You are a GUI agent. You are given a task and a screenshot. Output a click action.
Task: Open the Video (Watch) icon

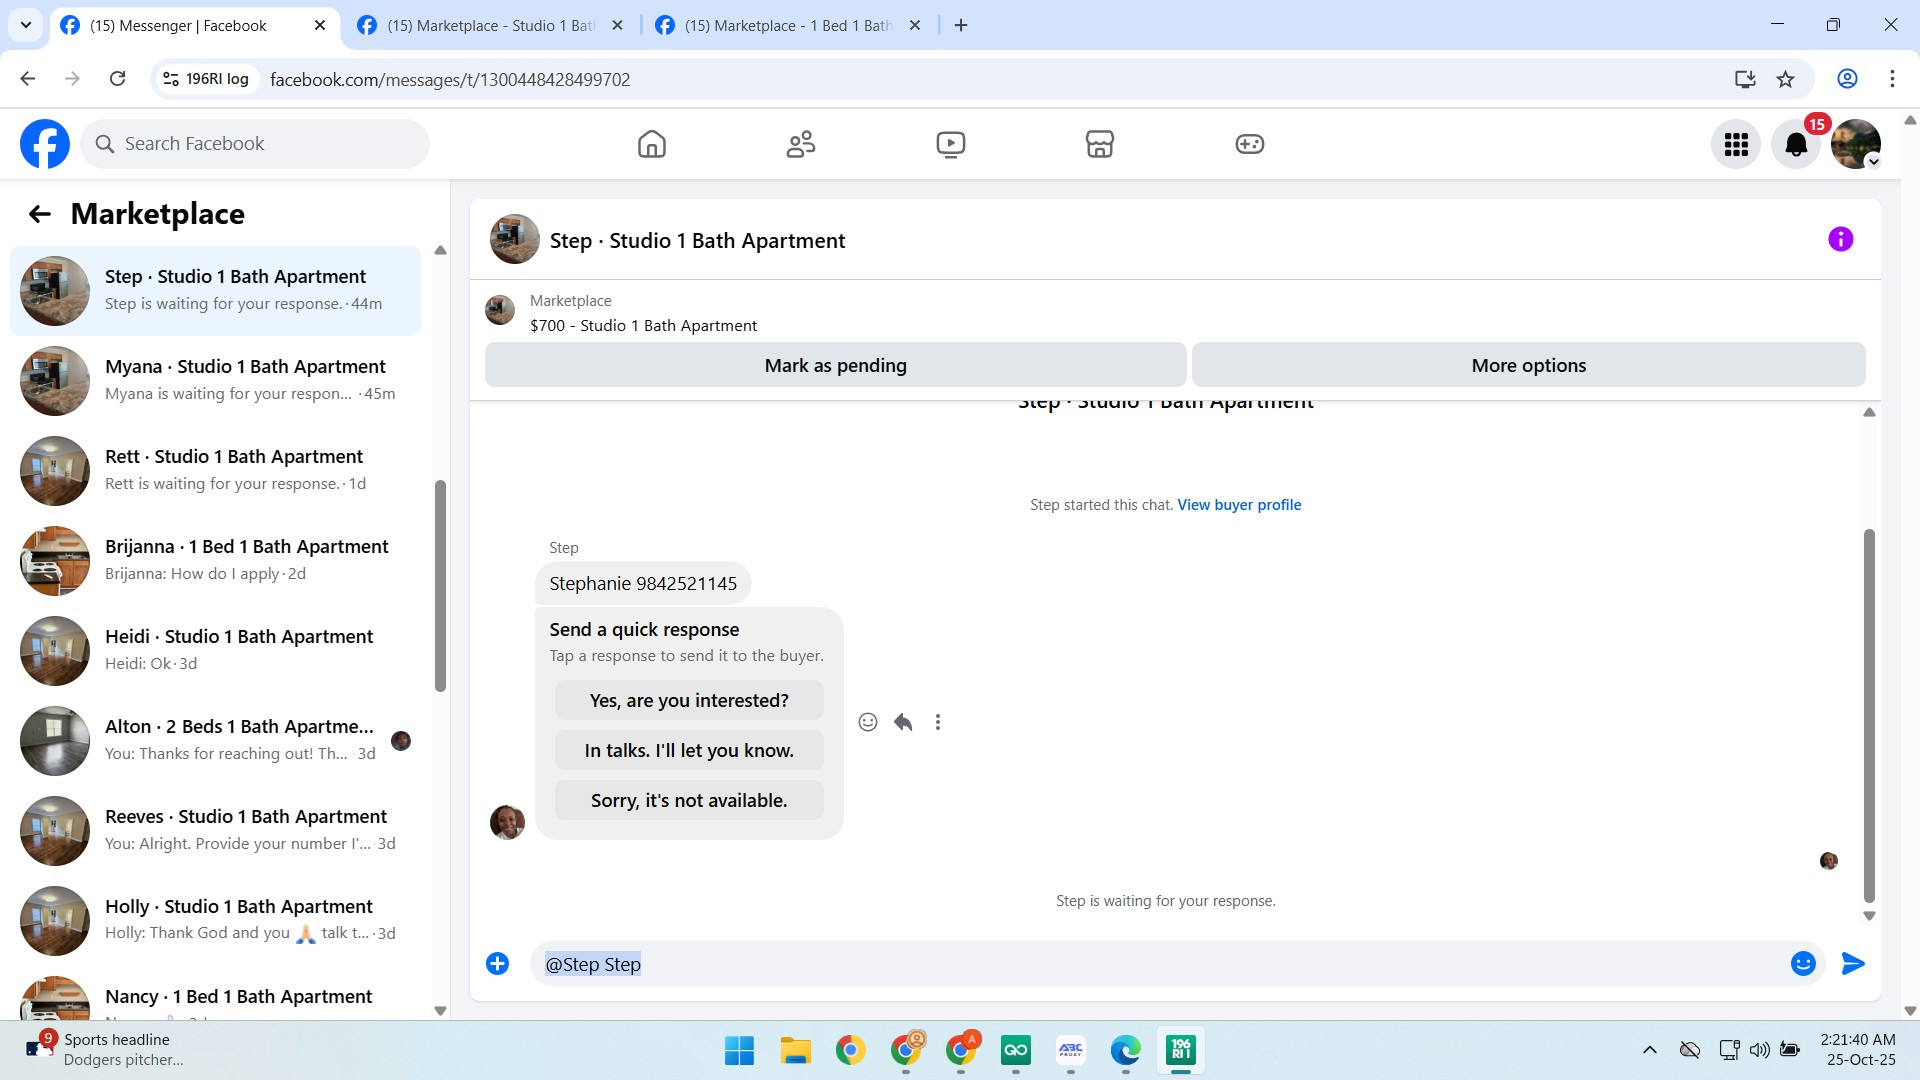[x=951, y=144]
